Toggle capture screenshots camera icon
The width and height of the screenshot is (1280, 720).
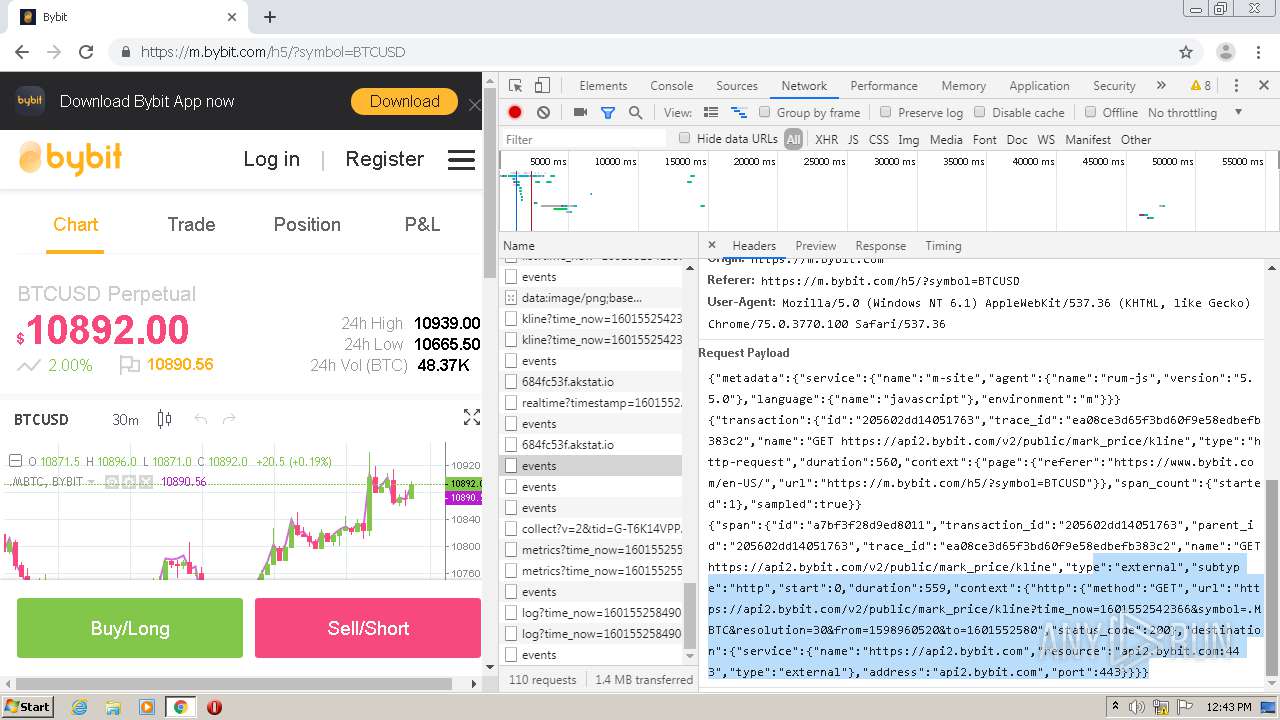(580, 113)
